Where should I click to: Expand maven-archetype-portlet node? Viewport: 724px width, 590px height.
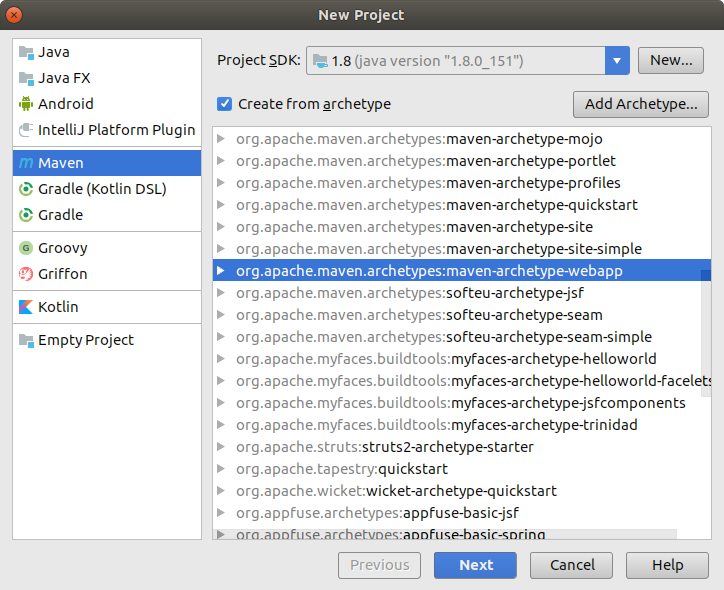(221, 161)
